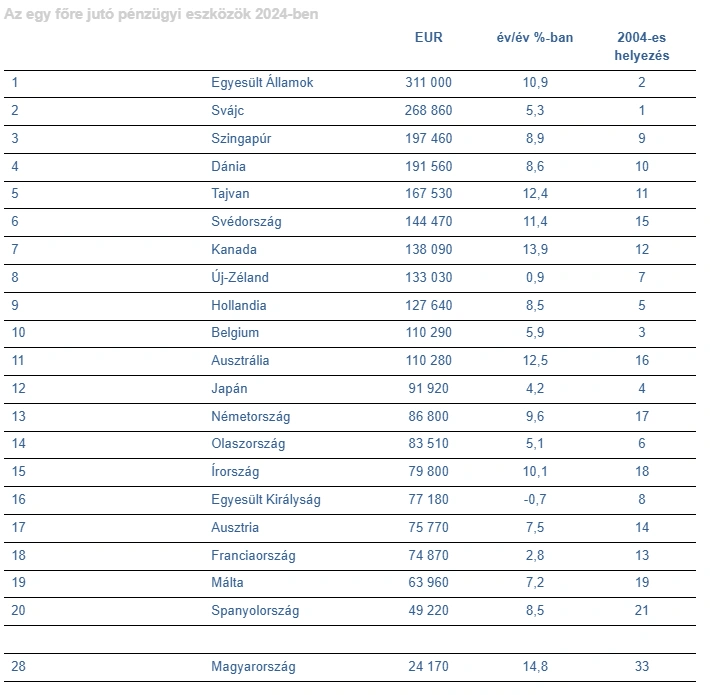Select the Németország country cell
This screenshot has height=695, width=710.
point(250,417)
